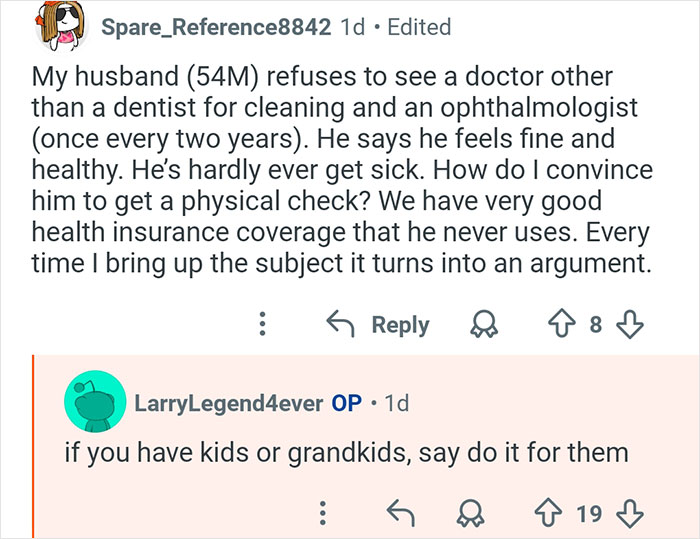The image size is (700, 539).
Task: Click the 1d timestamp on top comment
Action: tap(352, 27)
